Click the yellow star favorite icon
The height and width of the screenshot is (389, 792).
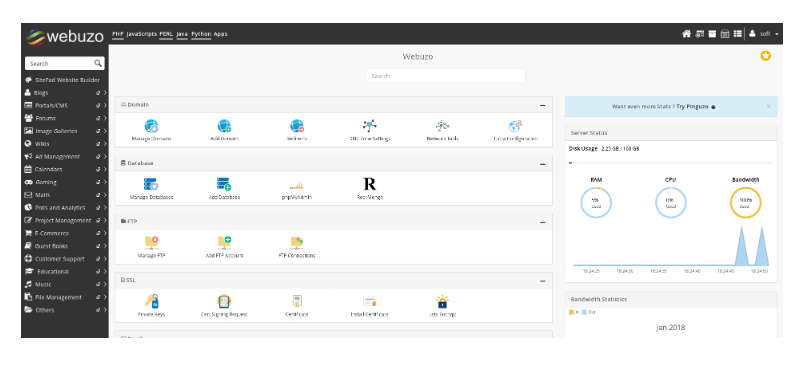tap(766, 56)
